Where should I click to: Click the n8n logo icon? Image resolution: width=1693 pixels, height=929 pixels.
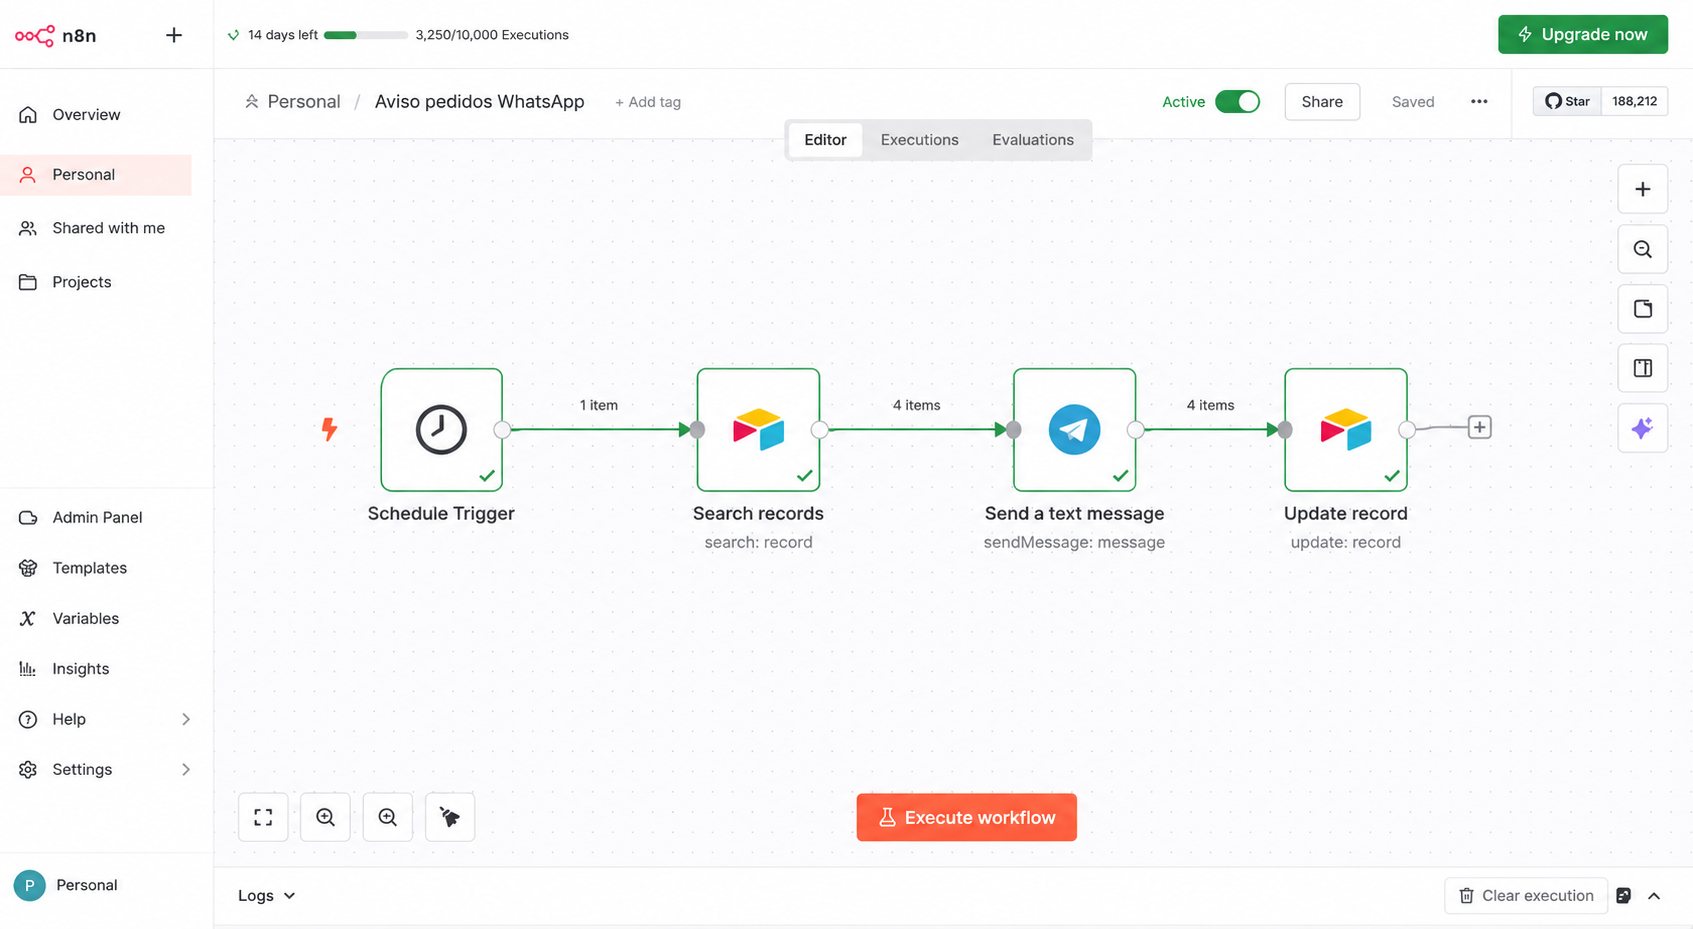click(35, 36)
